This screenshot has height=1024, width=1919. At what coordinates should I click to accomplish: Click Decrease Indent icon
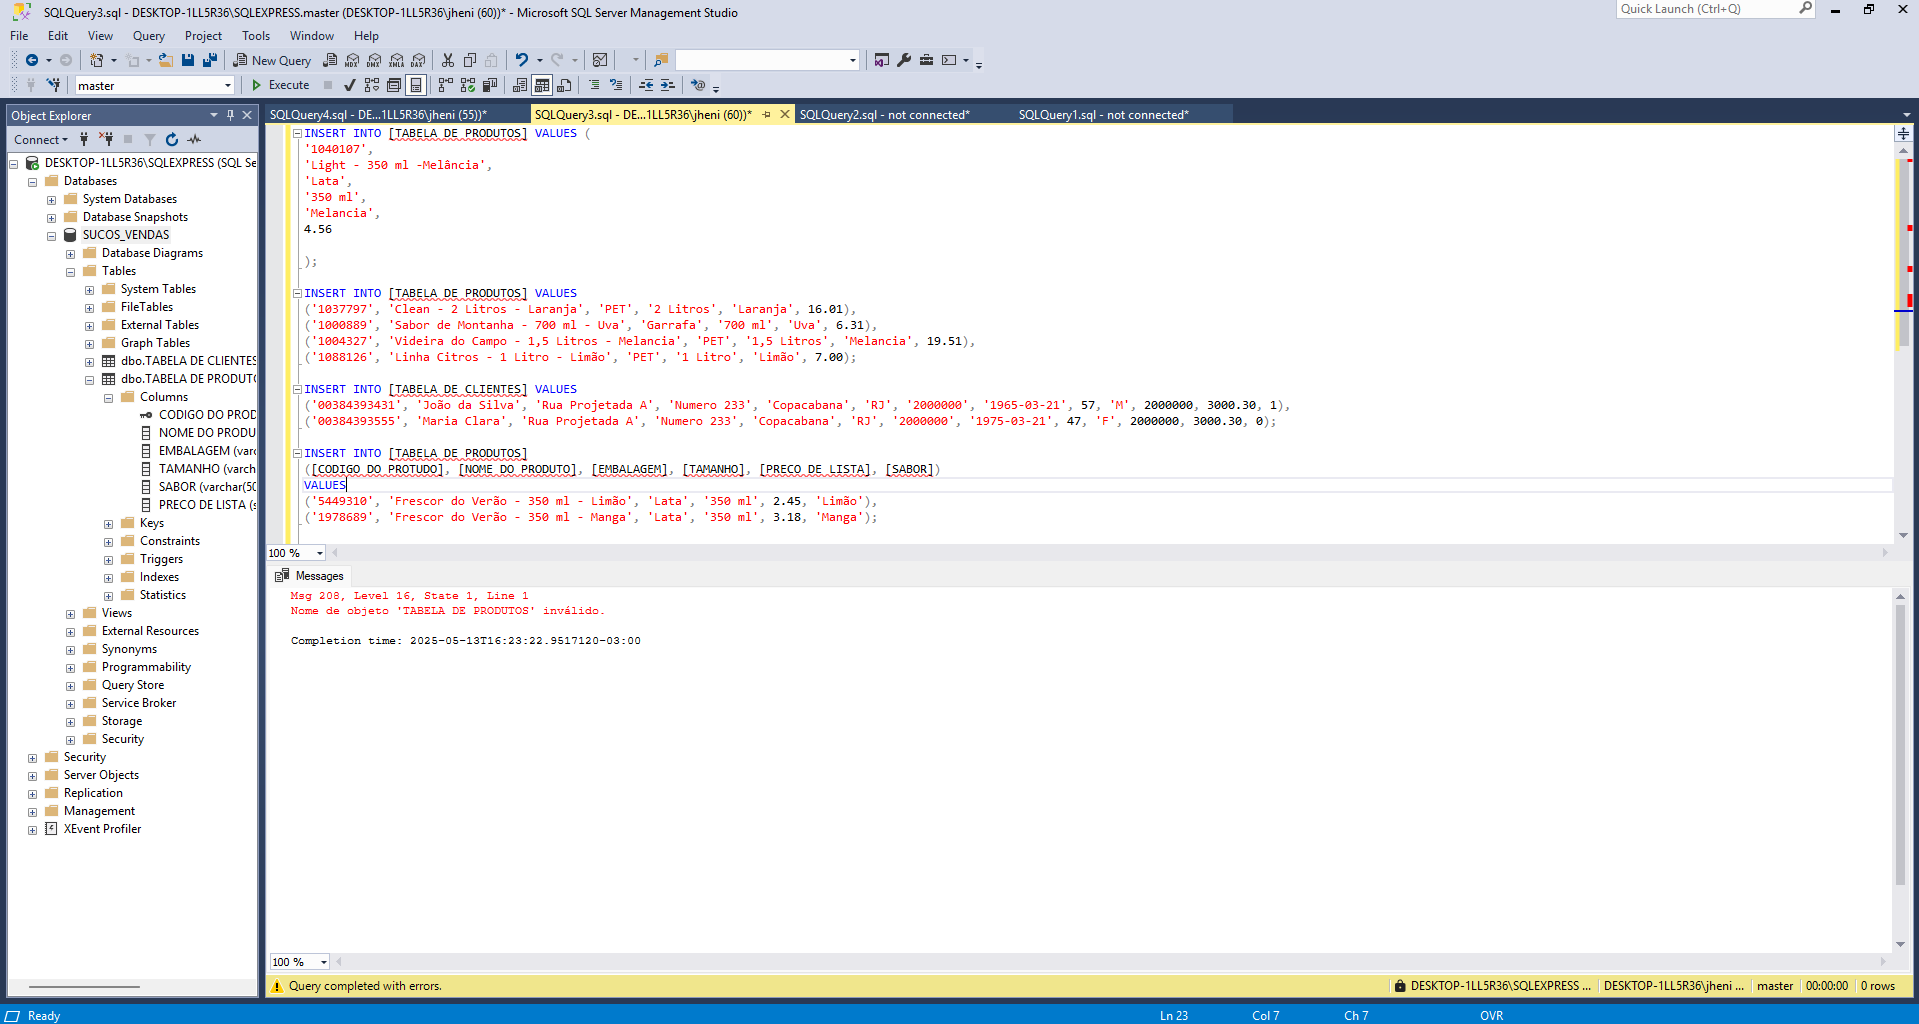646,85
